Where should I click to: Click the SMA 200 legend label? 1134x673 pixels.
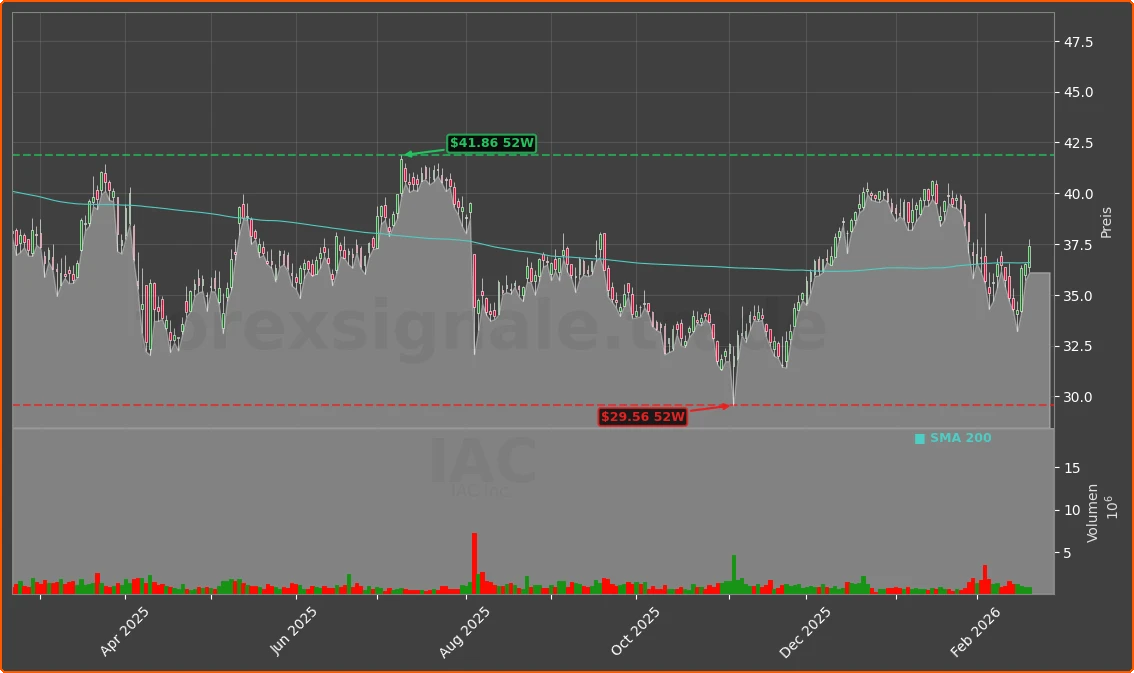point(960,437)
